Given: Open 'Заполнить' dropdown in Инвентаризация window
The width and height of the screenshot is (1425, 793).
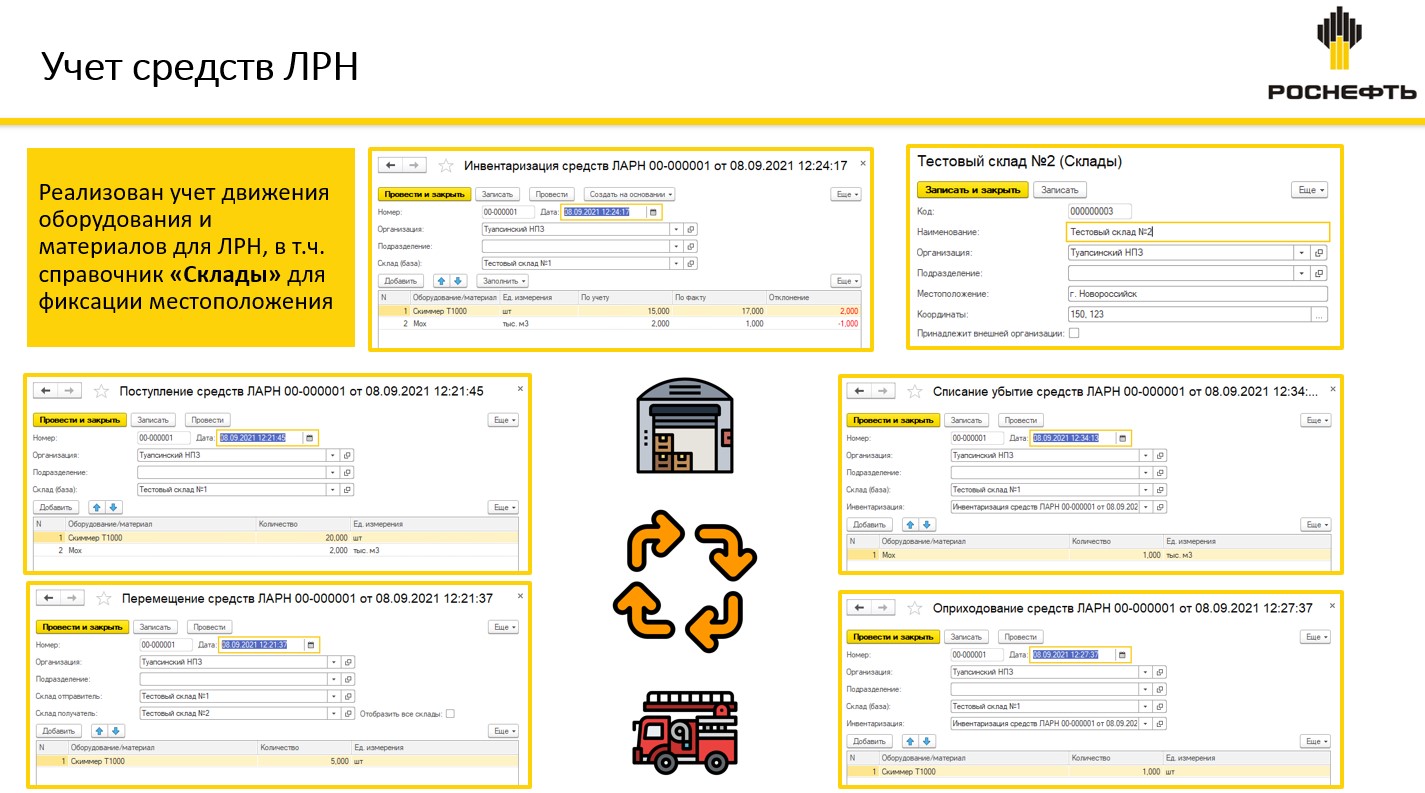Looking at the screenshot, I should coord(502,281).
